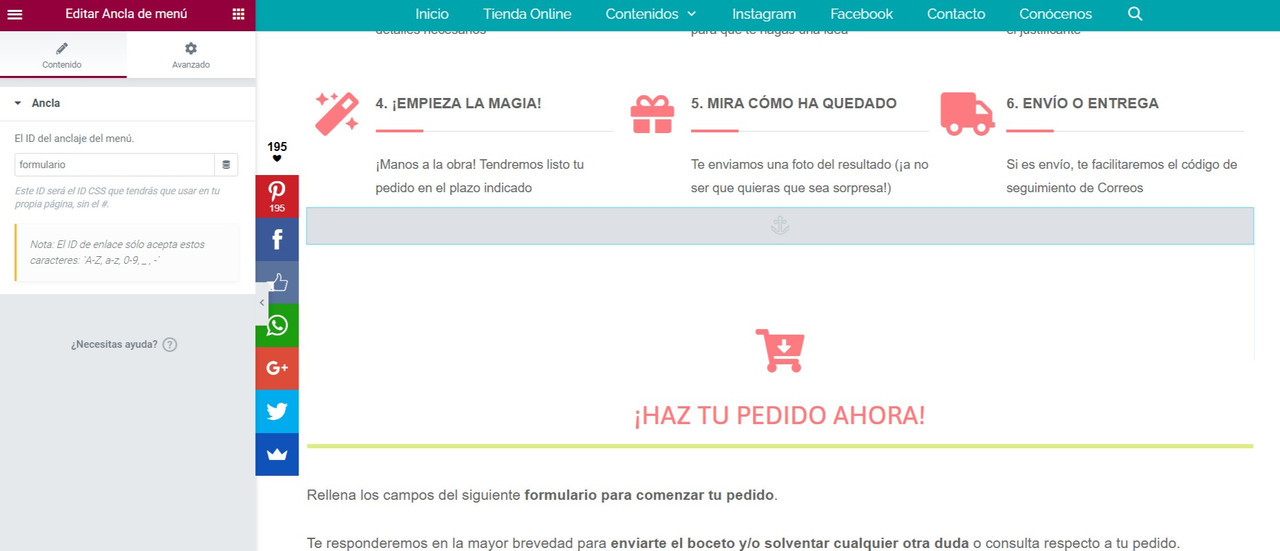1280x551 pixels.
Task: Open the Elementor hamburger menu
Action: click(x=15, y=14)
